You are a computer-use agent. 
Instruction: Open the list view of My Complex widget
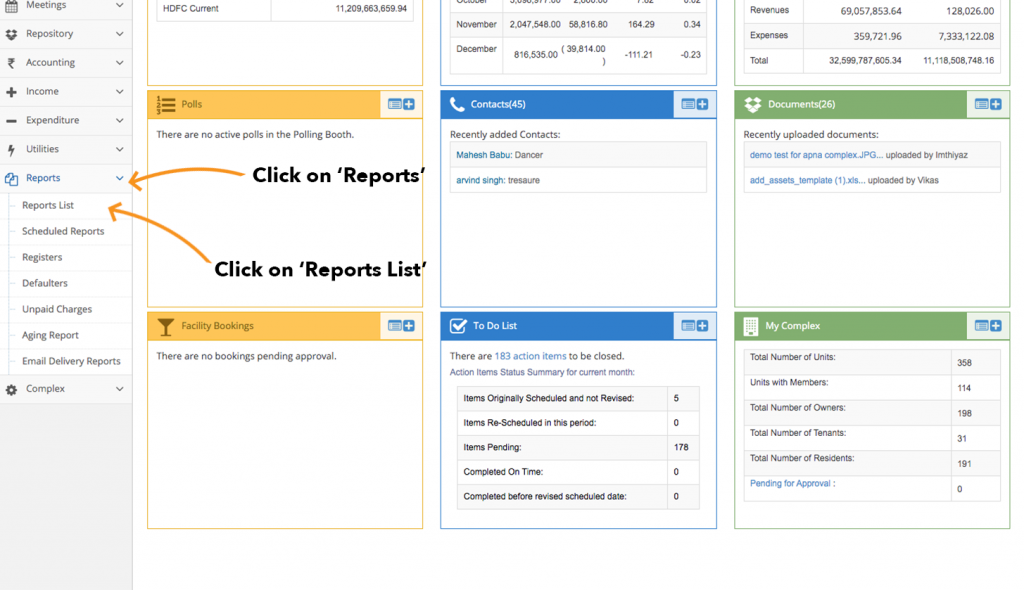click(x=981, y=326)
